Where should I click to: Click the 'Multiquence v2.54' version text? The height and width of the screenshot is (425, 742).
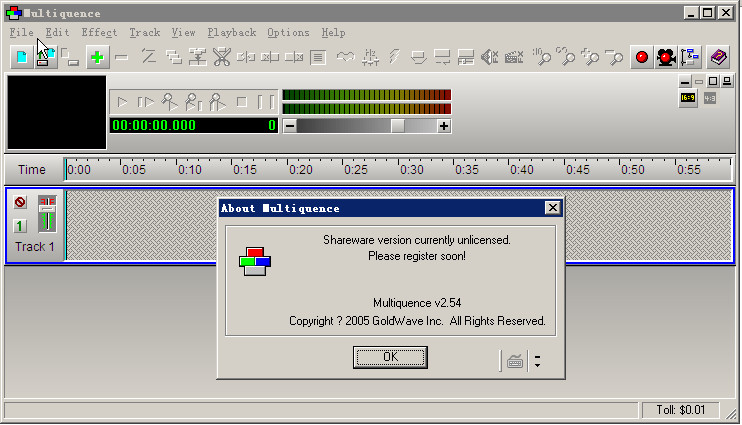417,303
